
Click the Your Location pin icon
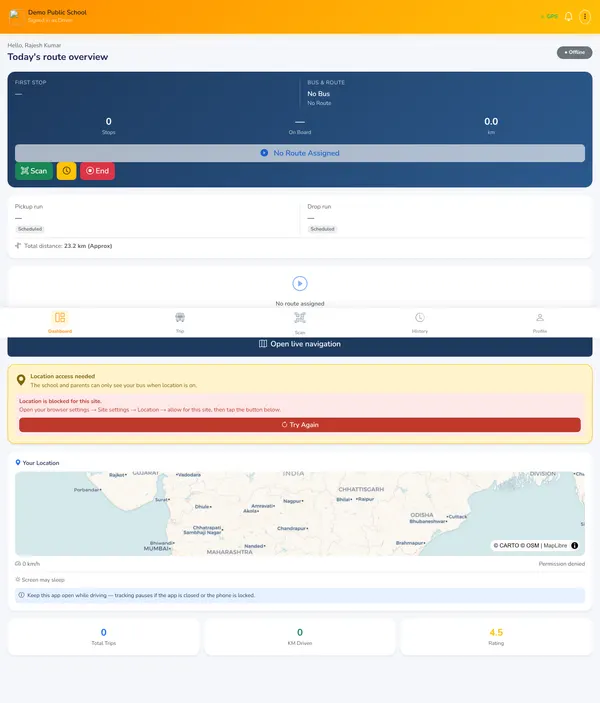click(x=18, y=462)
